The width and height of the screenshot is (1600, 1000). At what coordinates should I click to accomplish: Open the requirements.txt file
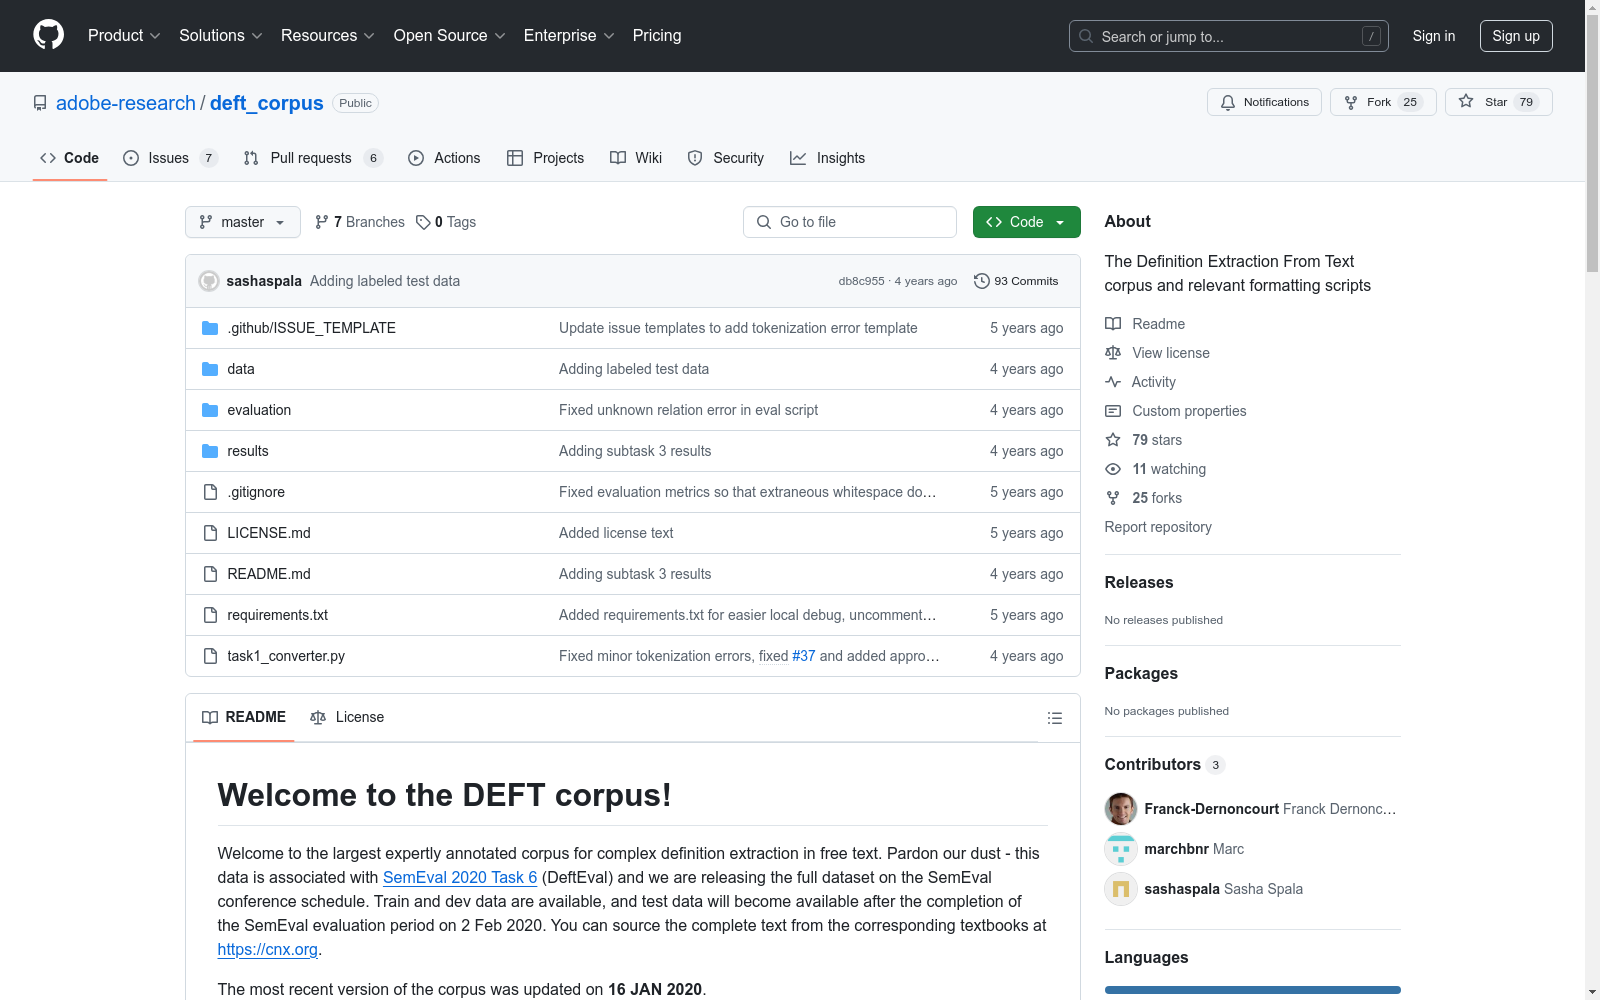tap(277, 615)
